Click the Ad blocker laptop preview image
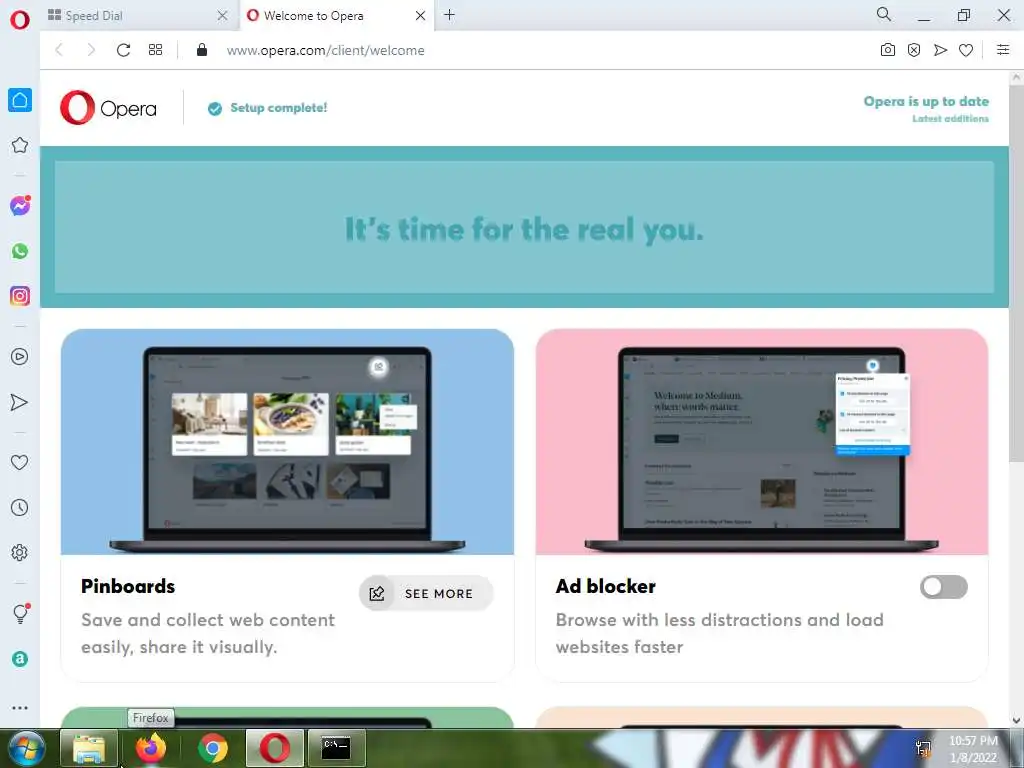 pyautogui.click(x=761, y=442)
